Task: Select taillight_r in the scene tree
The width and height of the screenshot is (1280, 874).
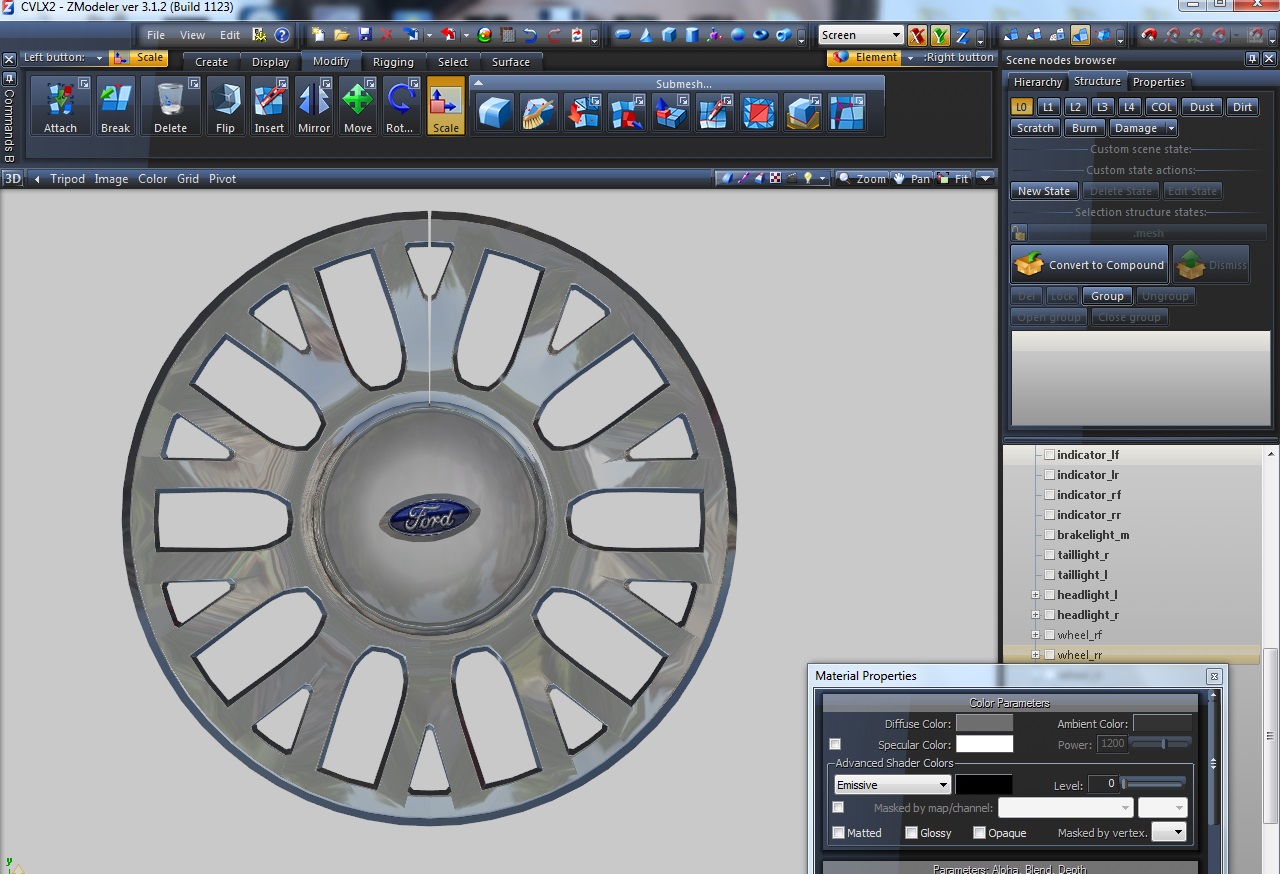Action: tap(1082, 555)
